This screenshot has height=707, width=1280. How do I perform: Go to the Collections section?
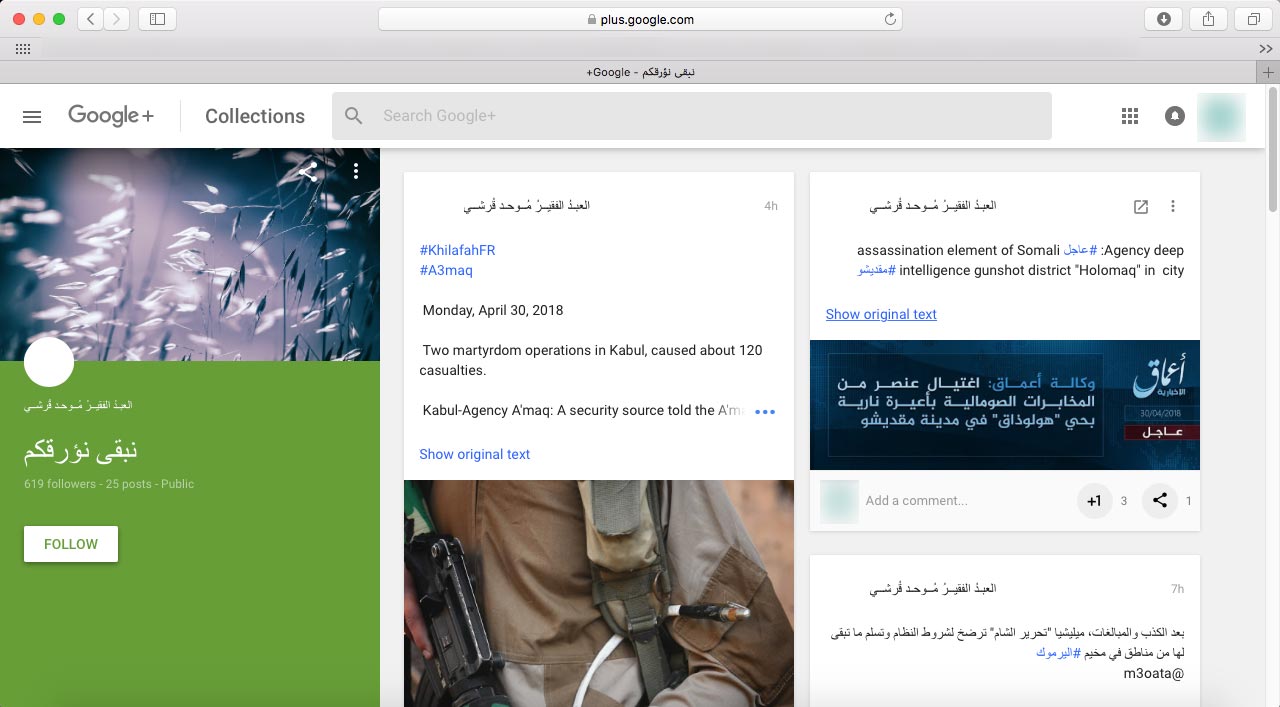[x=255, y=116]
